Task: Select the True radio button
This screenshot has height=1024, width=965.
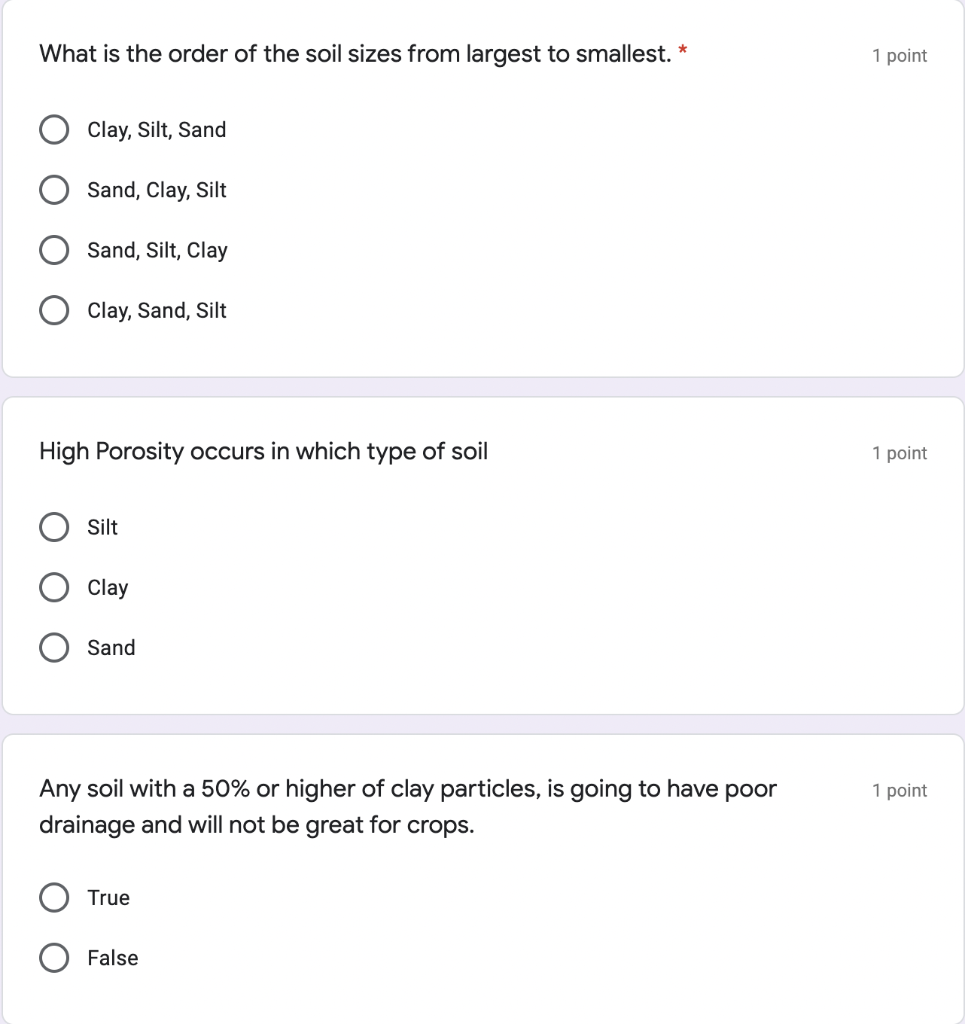Action: point(54,898)
